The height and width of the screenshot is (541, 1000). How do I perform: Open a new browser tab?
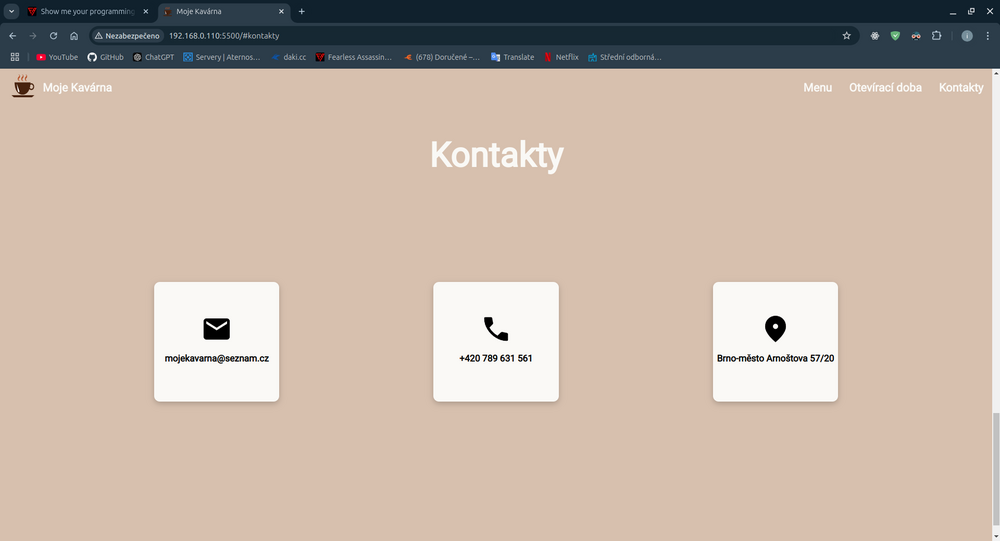click(x=302, y=11)
